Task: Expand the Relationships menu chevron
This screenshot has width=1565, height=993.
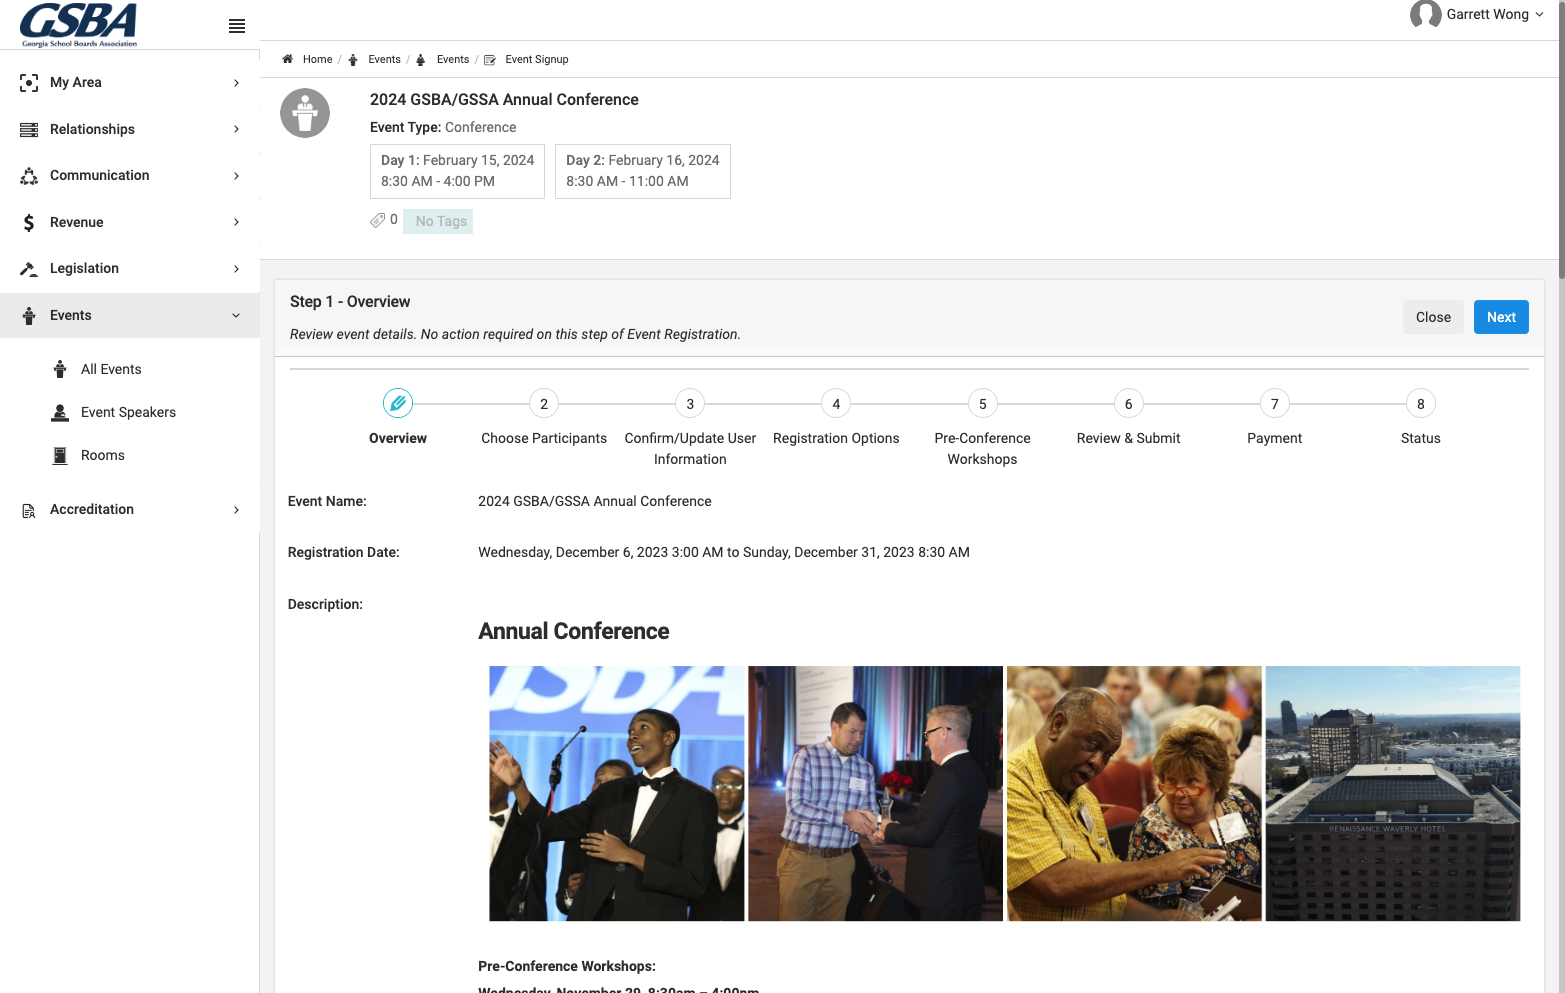Action: click(236, 129)
